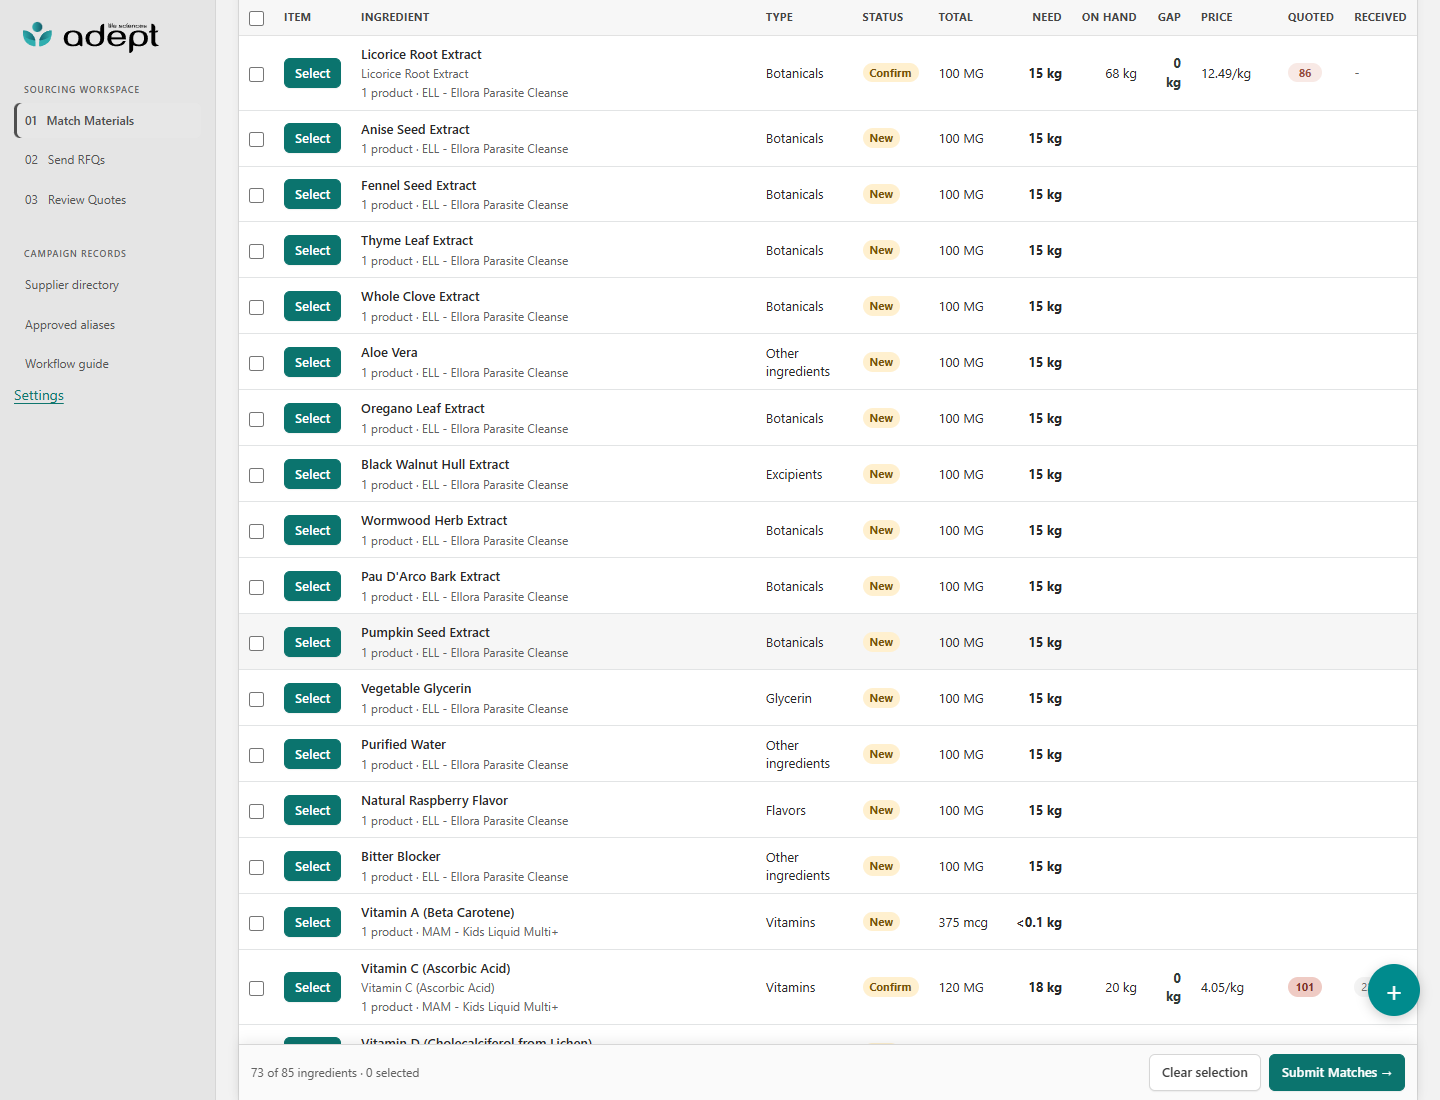The image size is (1440, 1100).
Task: Open Approved aliases records
Action: 70,325
